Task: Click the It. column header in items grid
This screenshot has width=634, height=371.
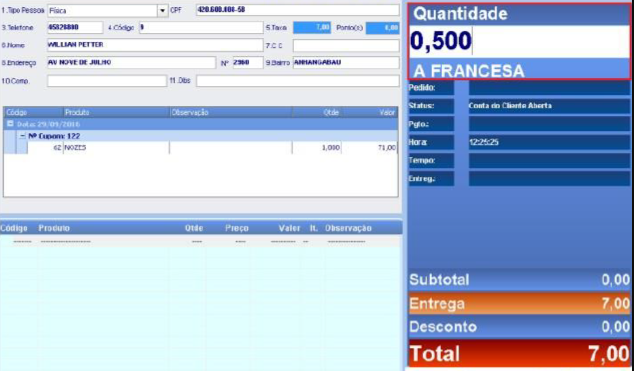Action: 313,228
